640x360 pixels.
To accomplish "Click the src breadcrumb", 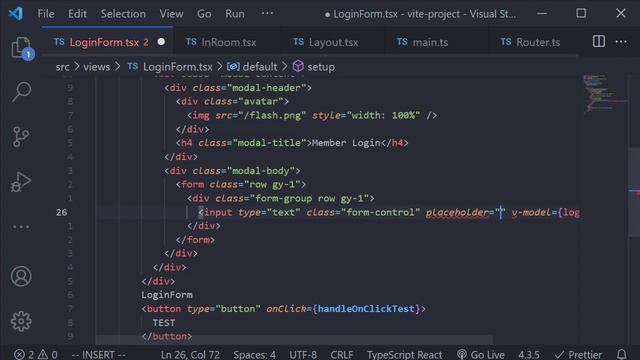I will [x=62, y=67].
